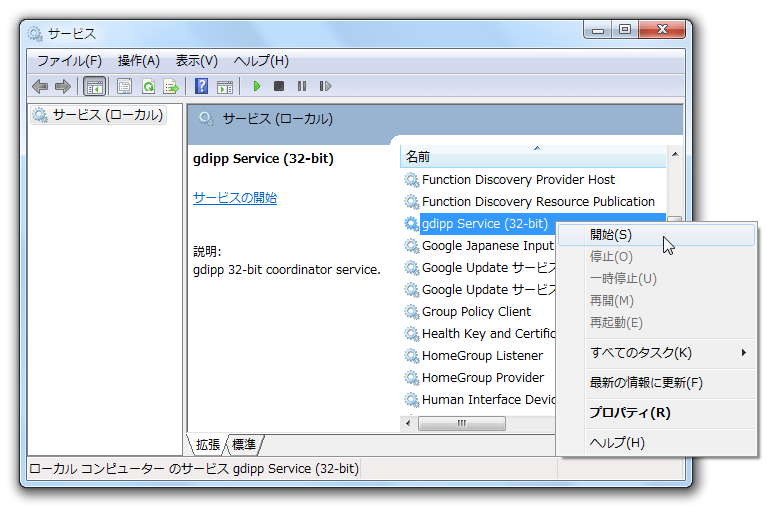Choose プロパティ(R) in the context menu
This screenshot has height=509, width=767.
[656, 413]
